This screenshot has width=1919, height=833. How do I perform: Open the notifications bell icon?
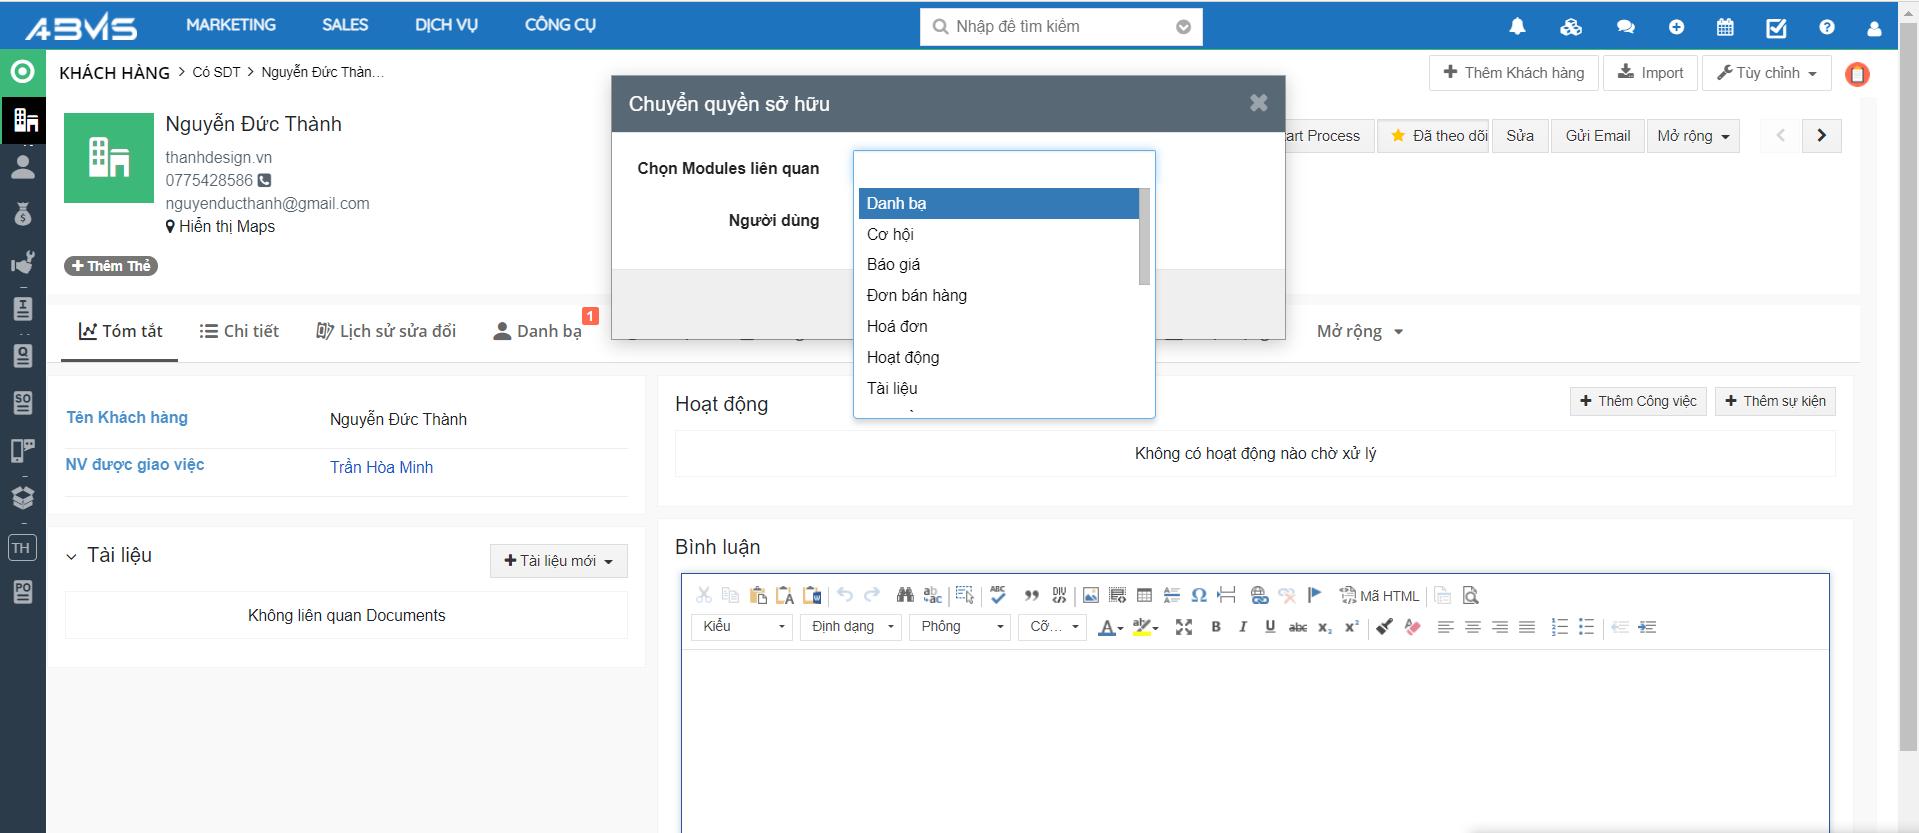[x=1517, y=27]
